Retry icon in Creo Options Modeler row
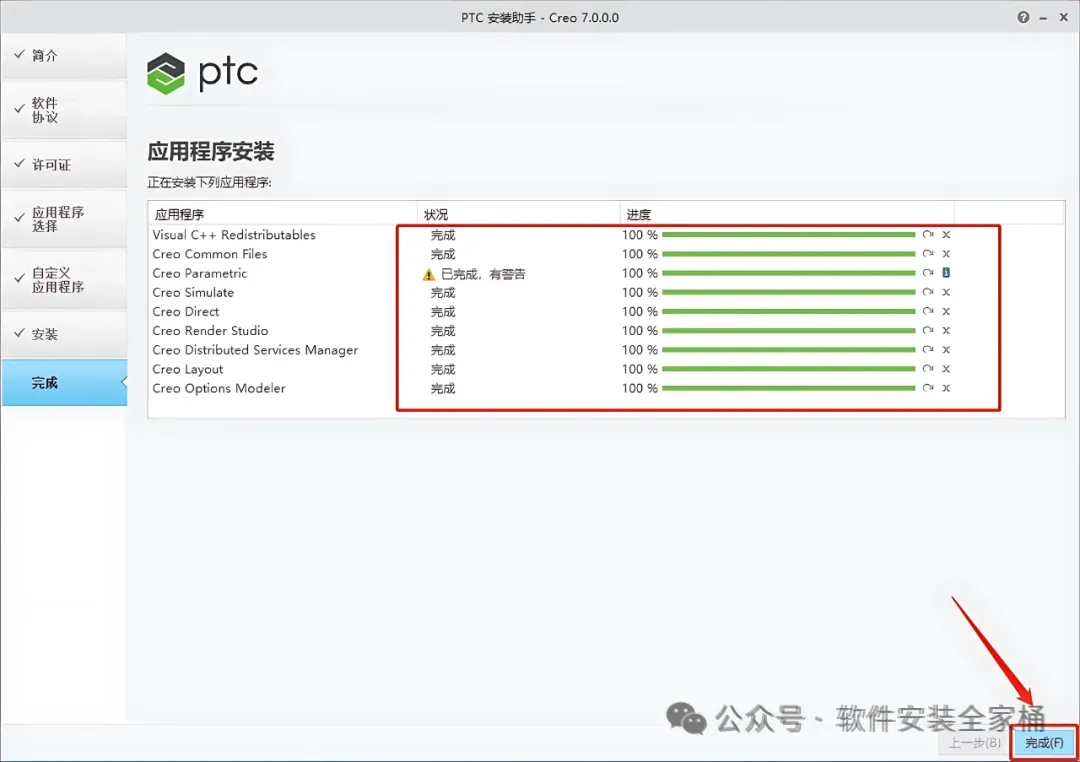The image size is (1080, 762). click(928, 388)
